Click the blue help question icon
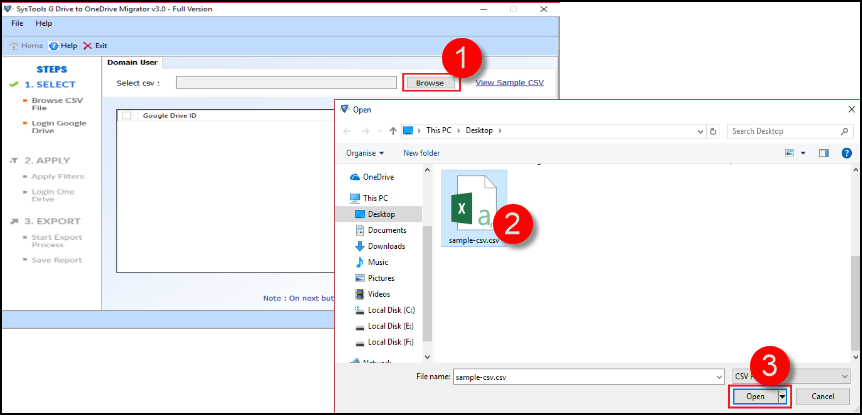The width and height of the screenshot is (862, 415). [847, 153]
